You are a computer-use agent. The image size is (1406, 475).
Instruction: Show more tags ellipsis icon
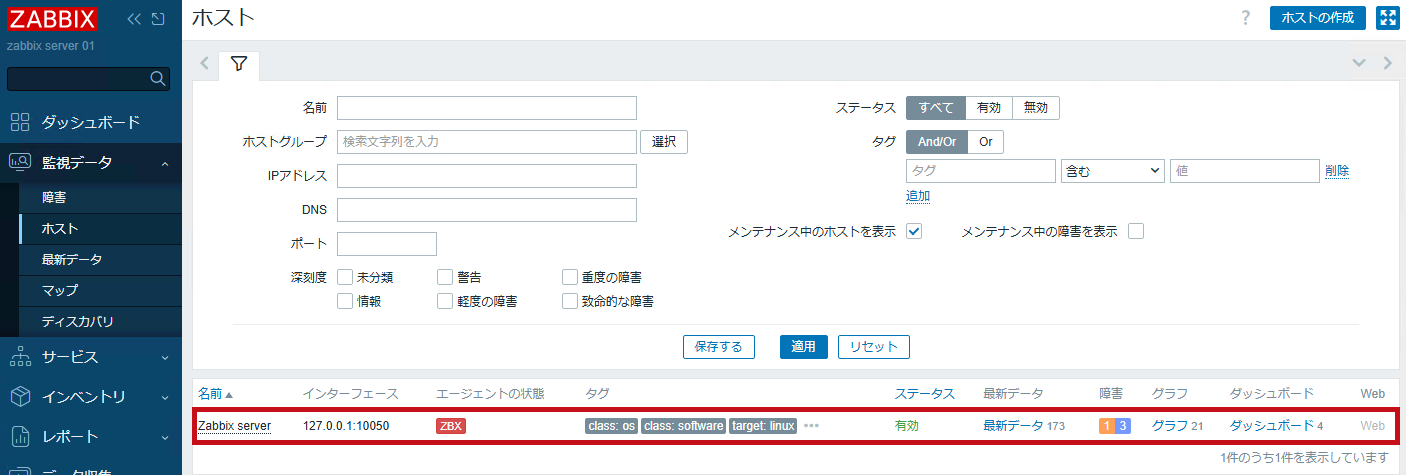click(x=811, y=426)
